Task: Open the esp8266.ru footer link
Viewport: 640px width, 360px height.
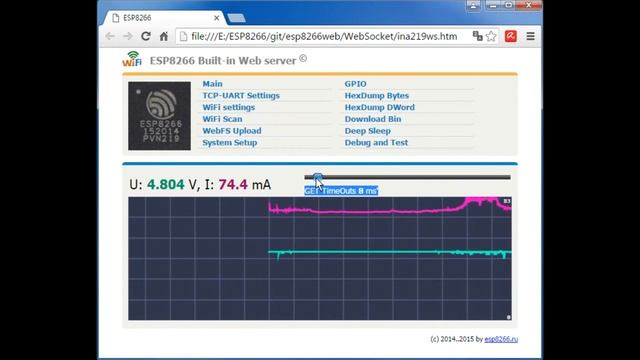Action: 501,339
